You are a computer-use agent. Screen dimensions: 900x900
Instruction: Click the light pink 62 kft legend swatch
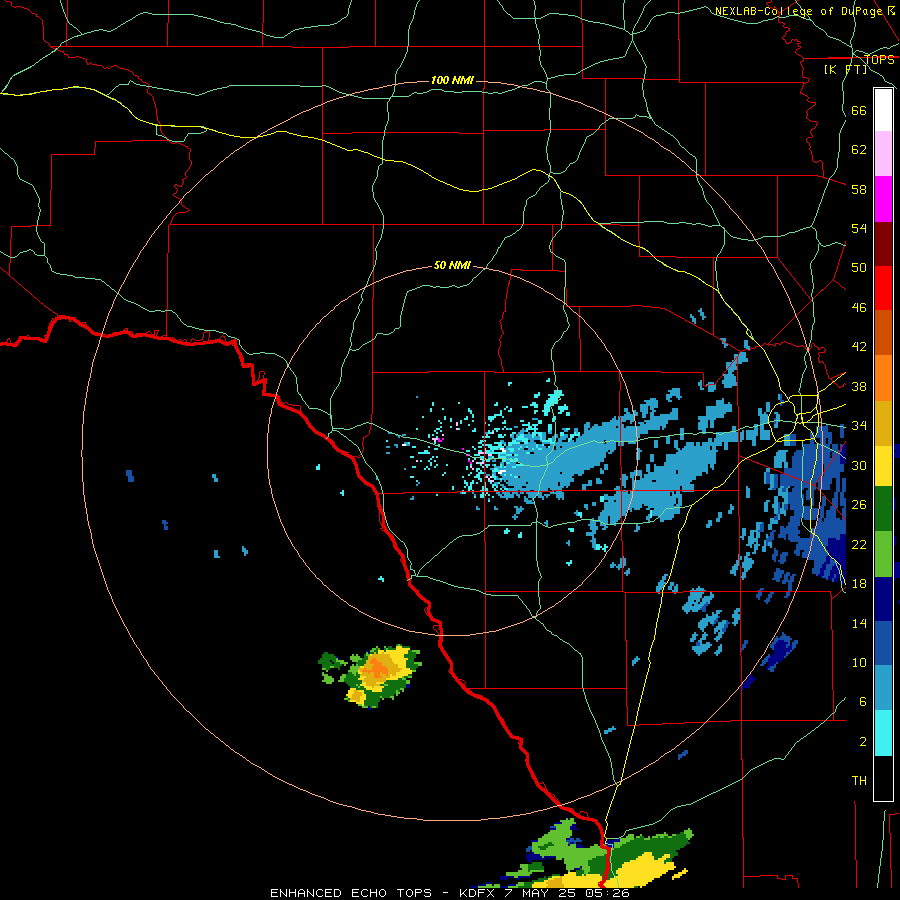pos(883,154)
